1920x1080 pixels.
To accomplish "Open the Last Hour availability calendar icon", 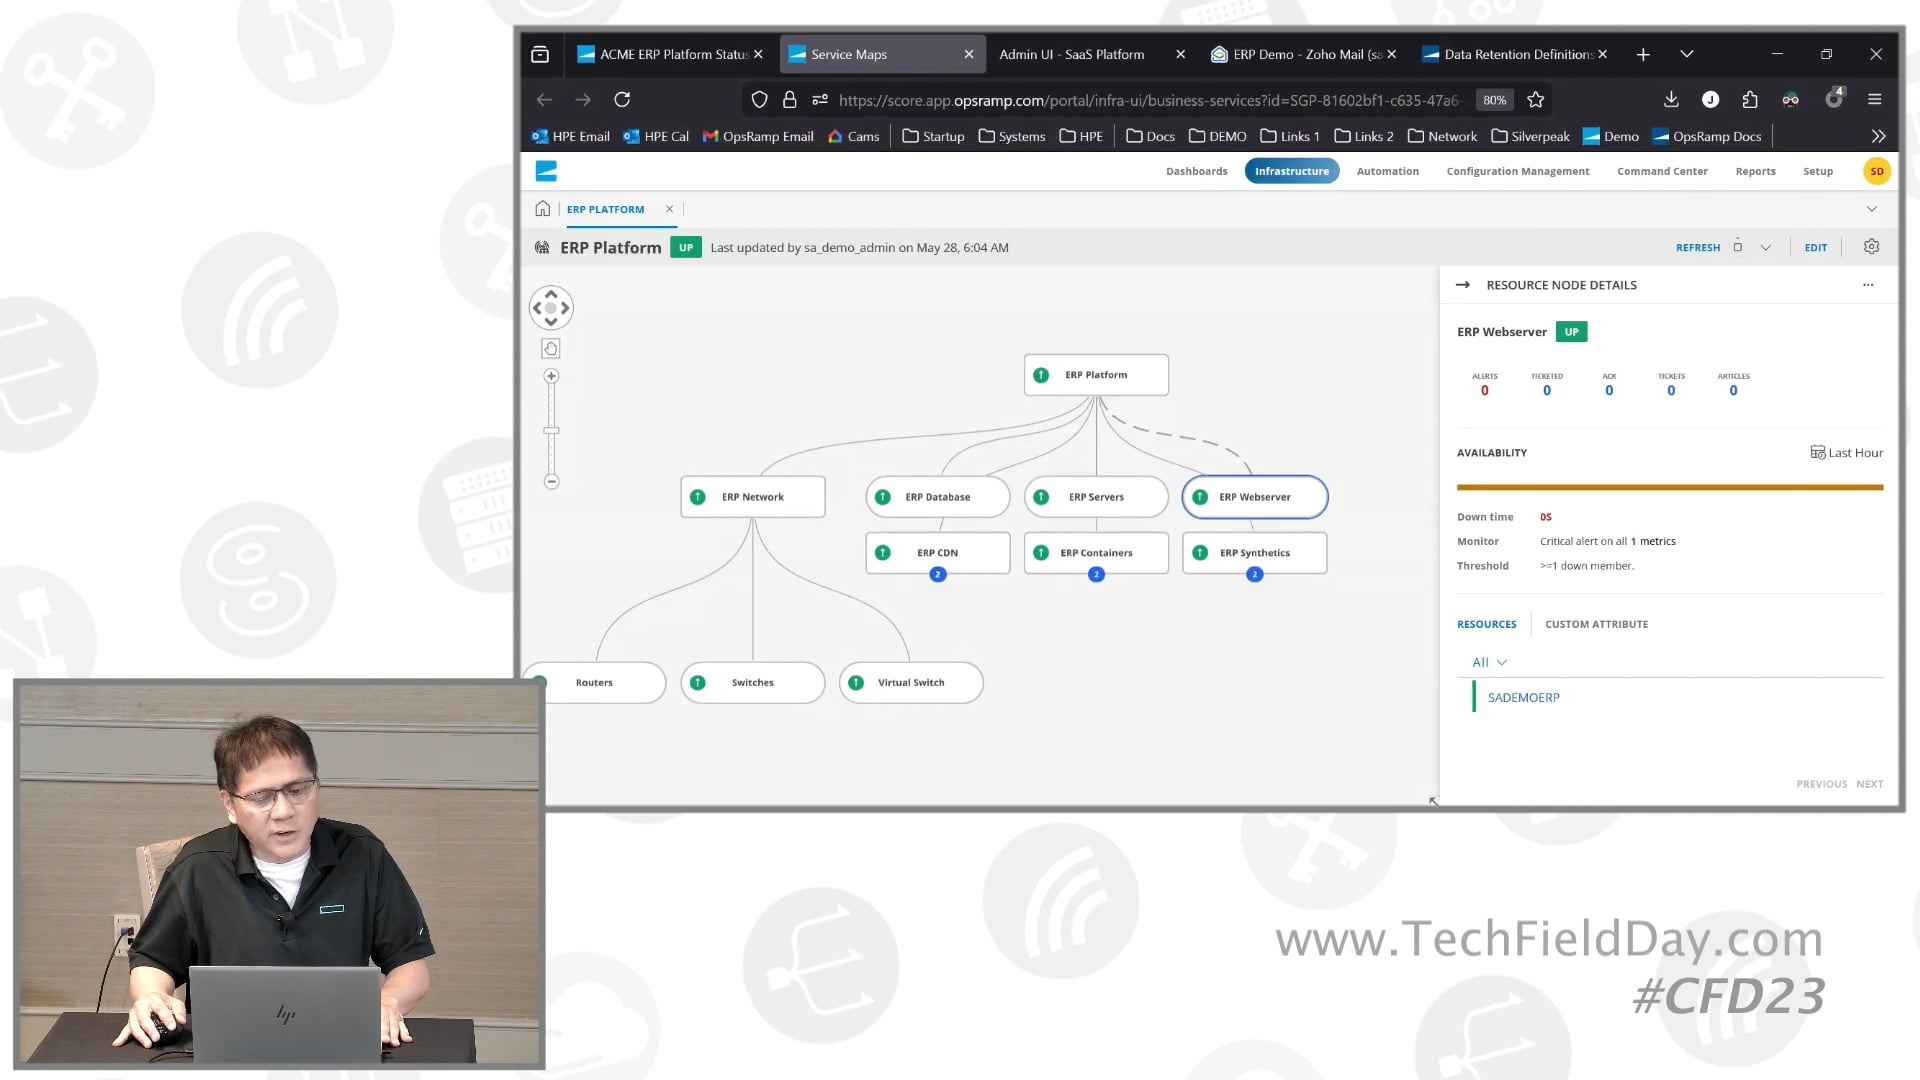I will click(1817, 452).
